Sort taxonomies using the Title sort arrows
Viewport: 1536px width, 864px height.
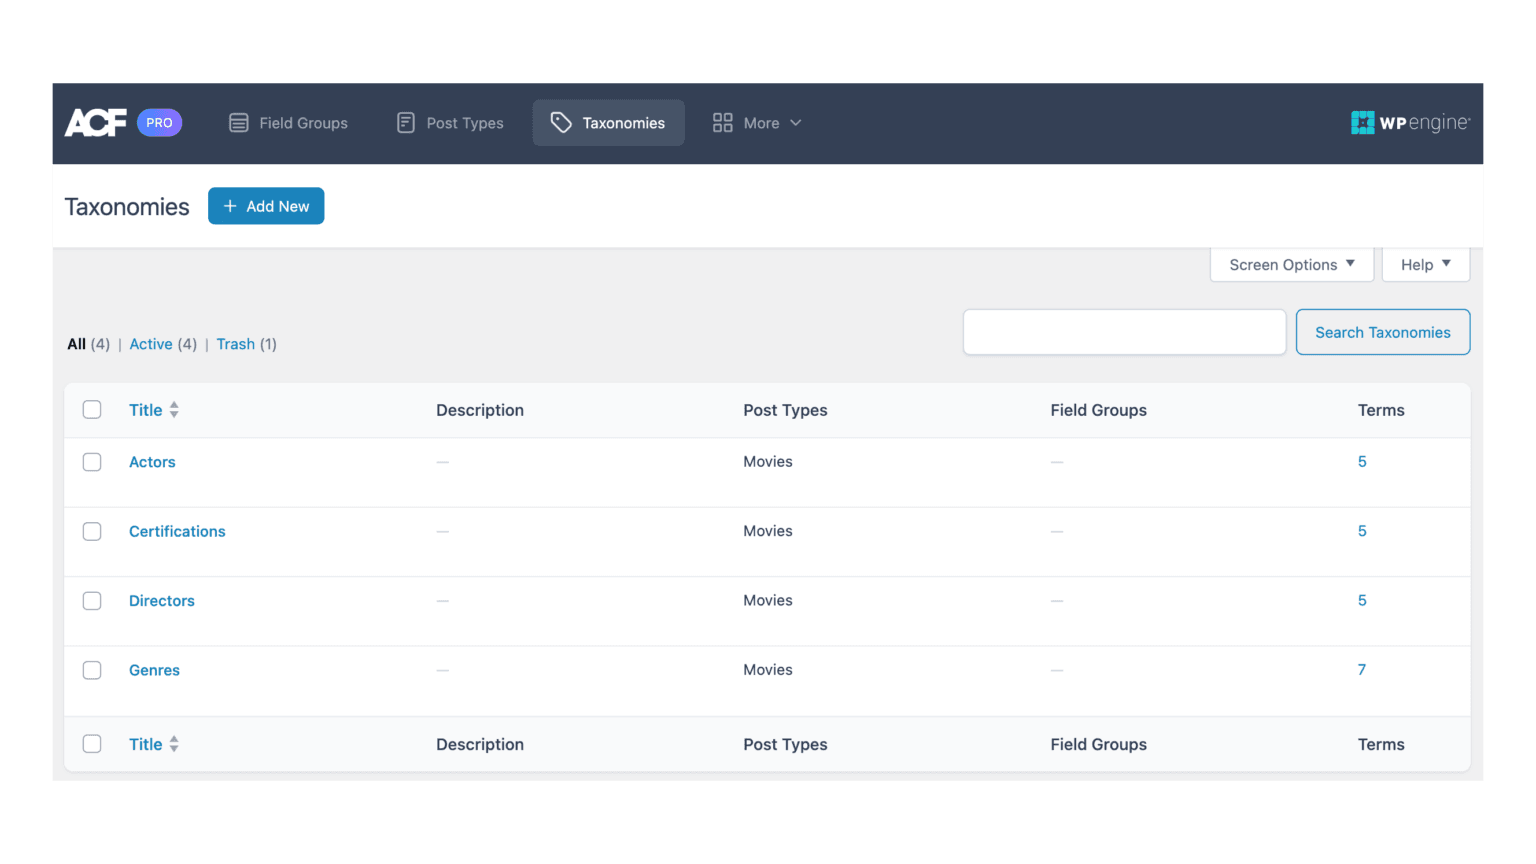point(174,409)
